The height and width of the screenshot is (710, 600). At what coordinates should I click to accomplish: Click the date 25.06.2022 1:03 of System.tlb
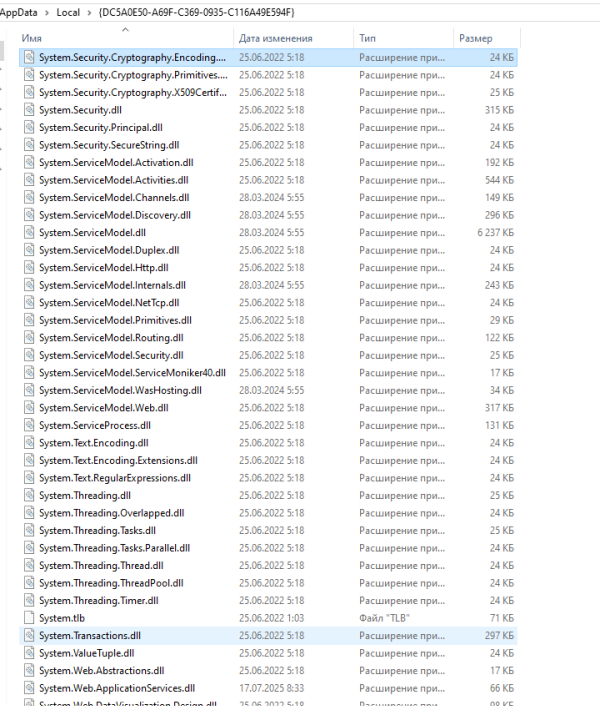pyautogui.click(x=272, y=618)
